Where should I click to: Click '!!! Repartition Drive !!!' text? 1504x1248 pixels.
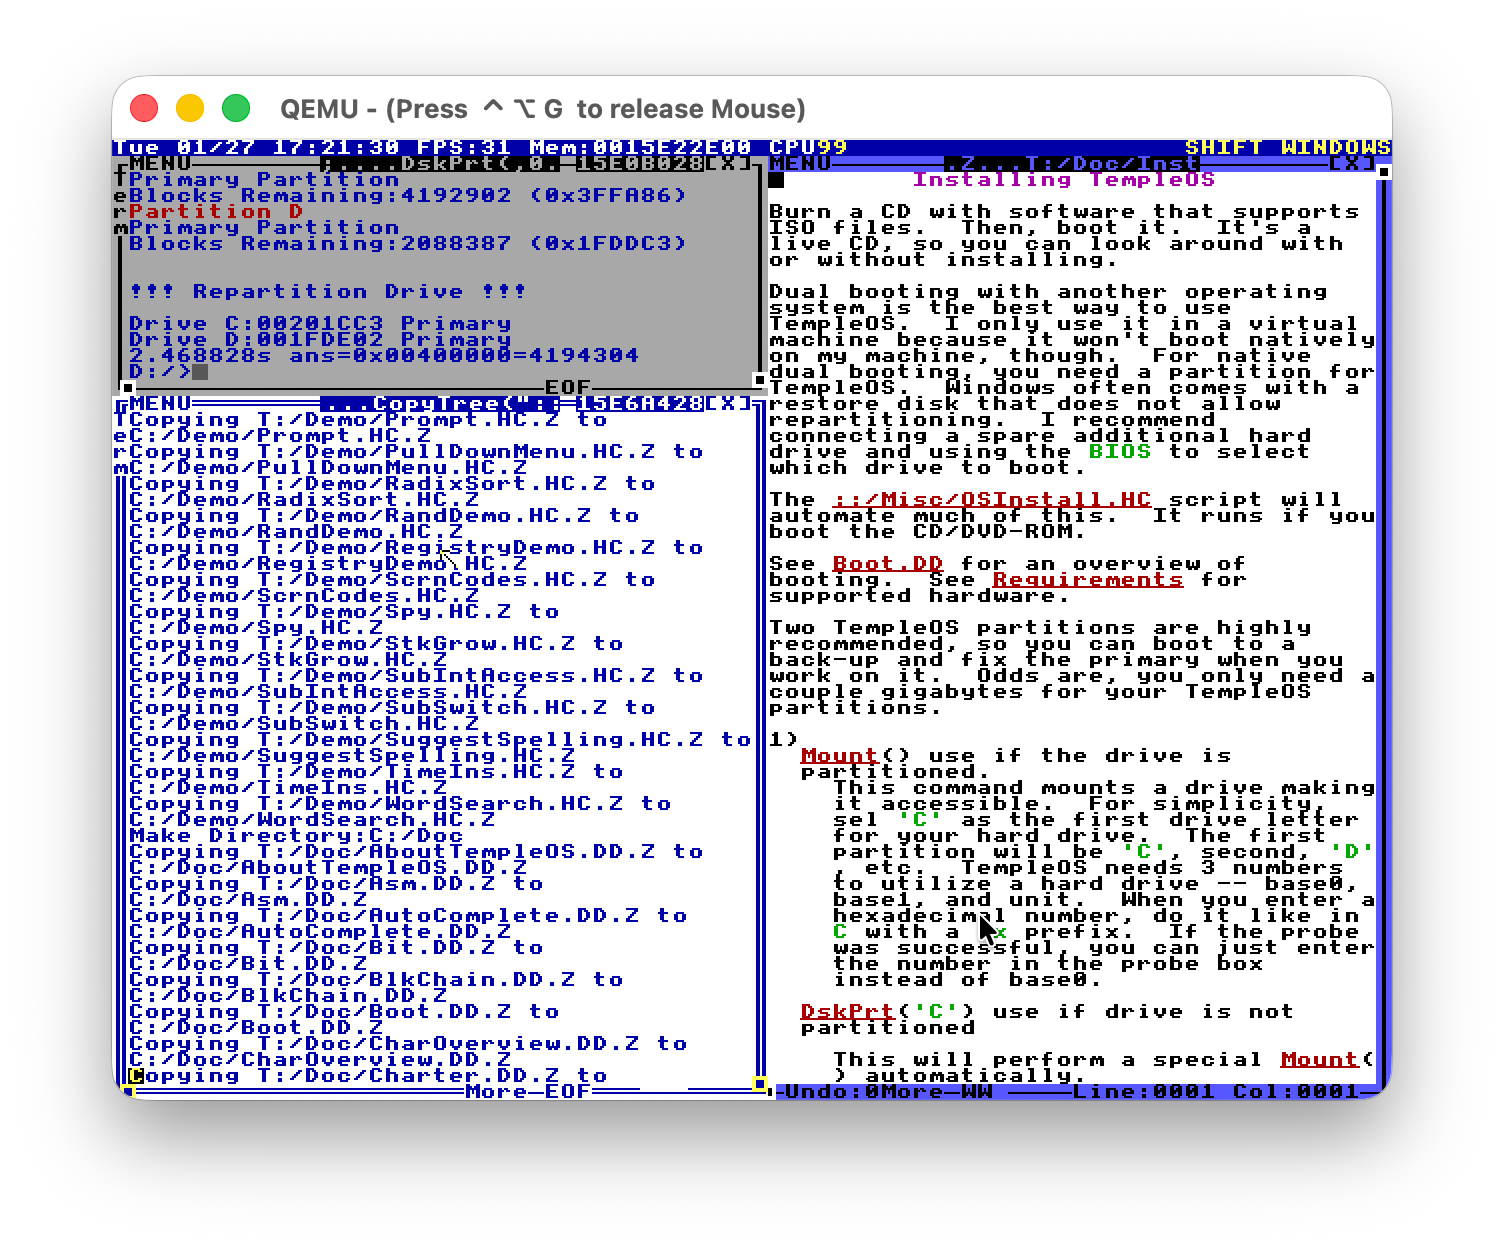(328, 291)
